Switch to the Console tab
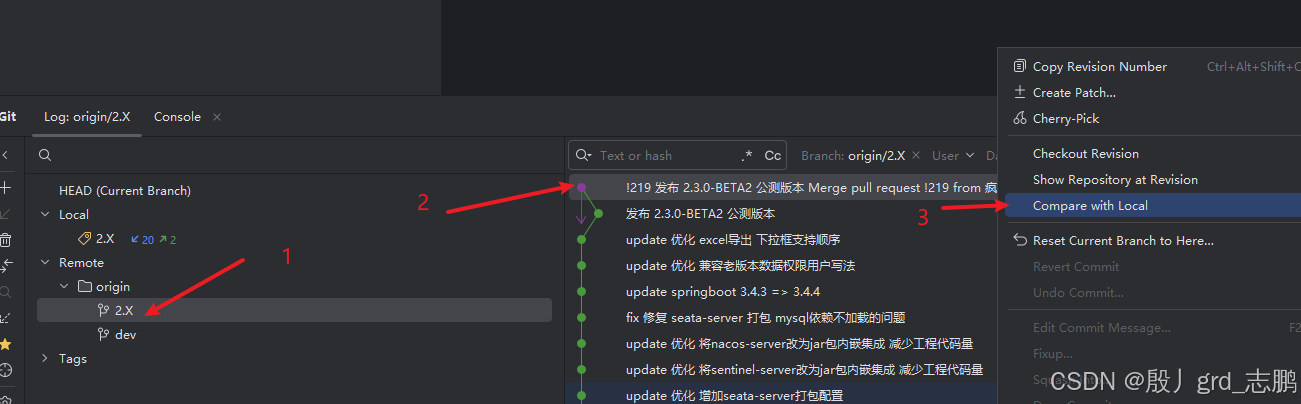Viewport: 1301px width, 404px height. pyautogui.click(x=177, y=117)
